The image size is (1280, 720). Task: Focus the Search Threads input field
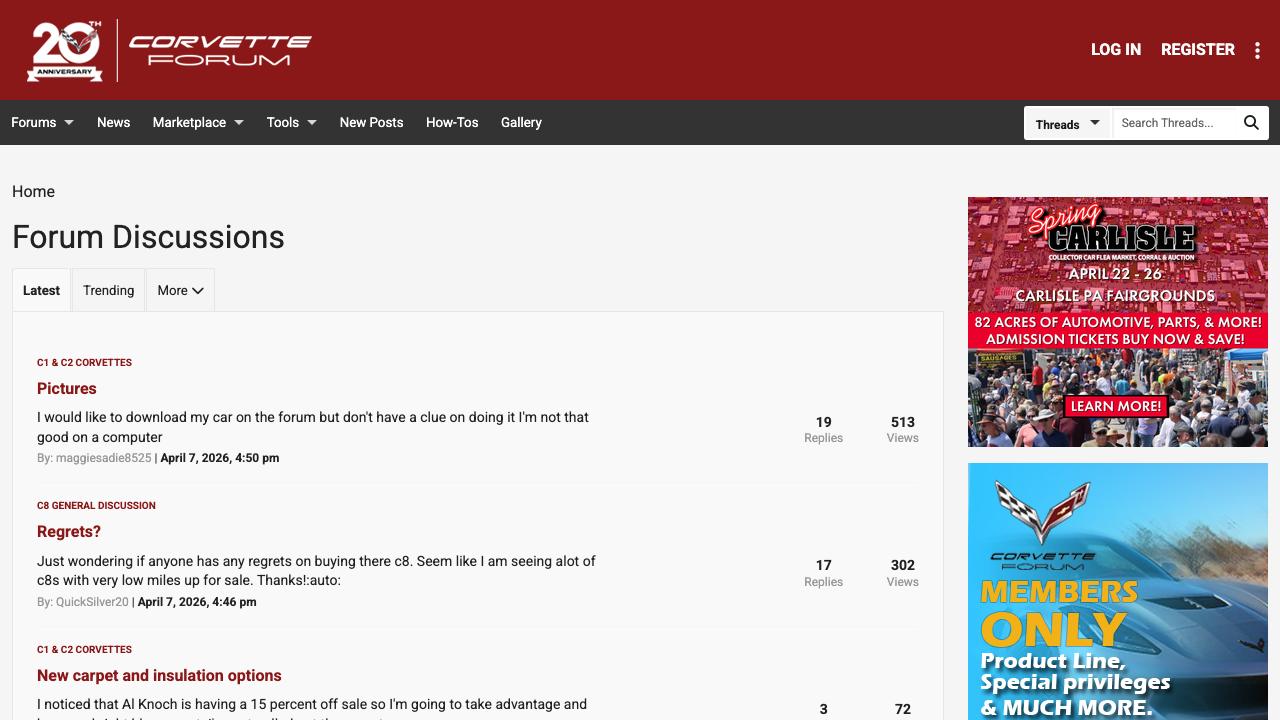pos(1175,123)
